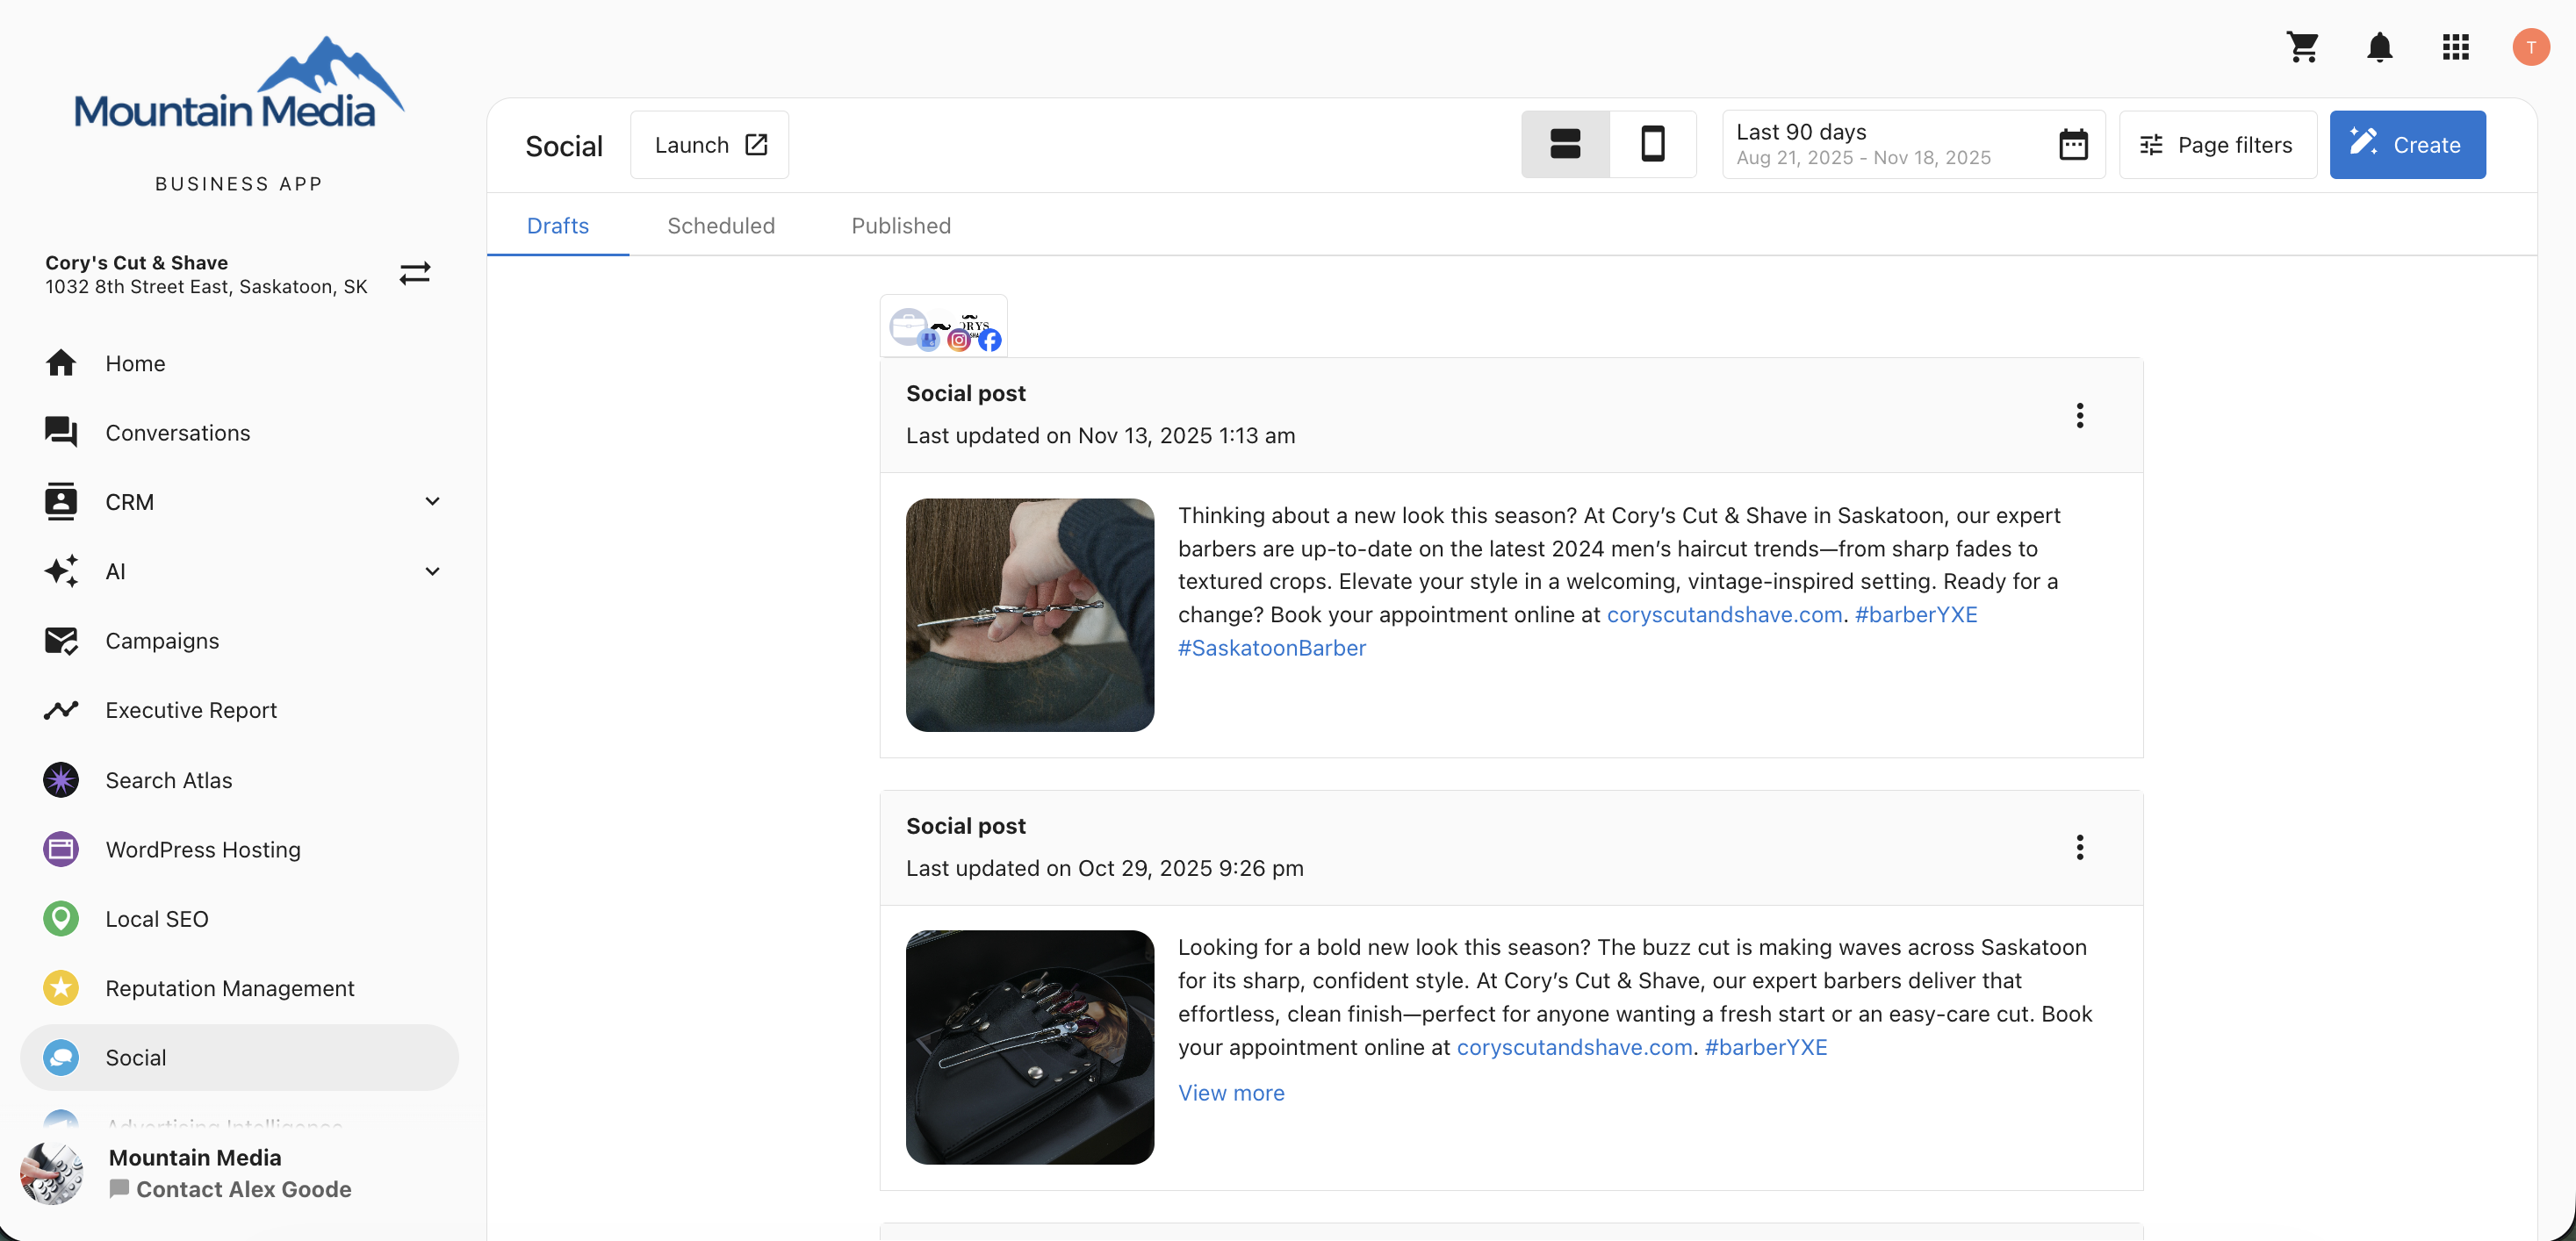This screenshot has height=1241, width=2576.
Task: Click the Create button
Action: tap(2407, 144)
